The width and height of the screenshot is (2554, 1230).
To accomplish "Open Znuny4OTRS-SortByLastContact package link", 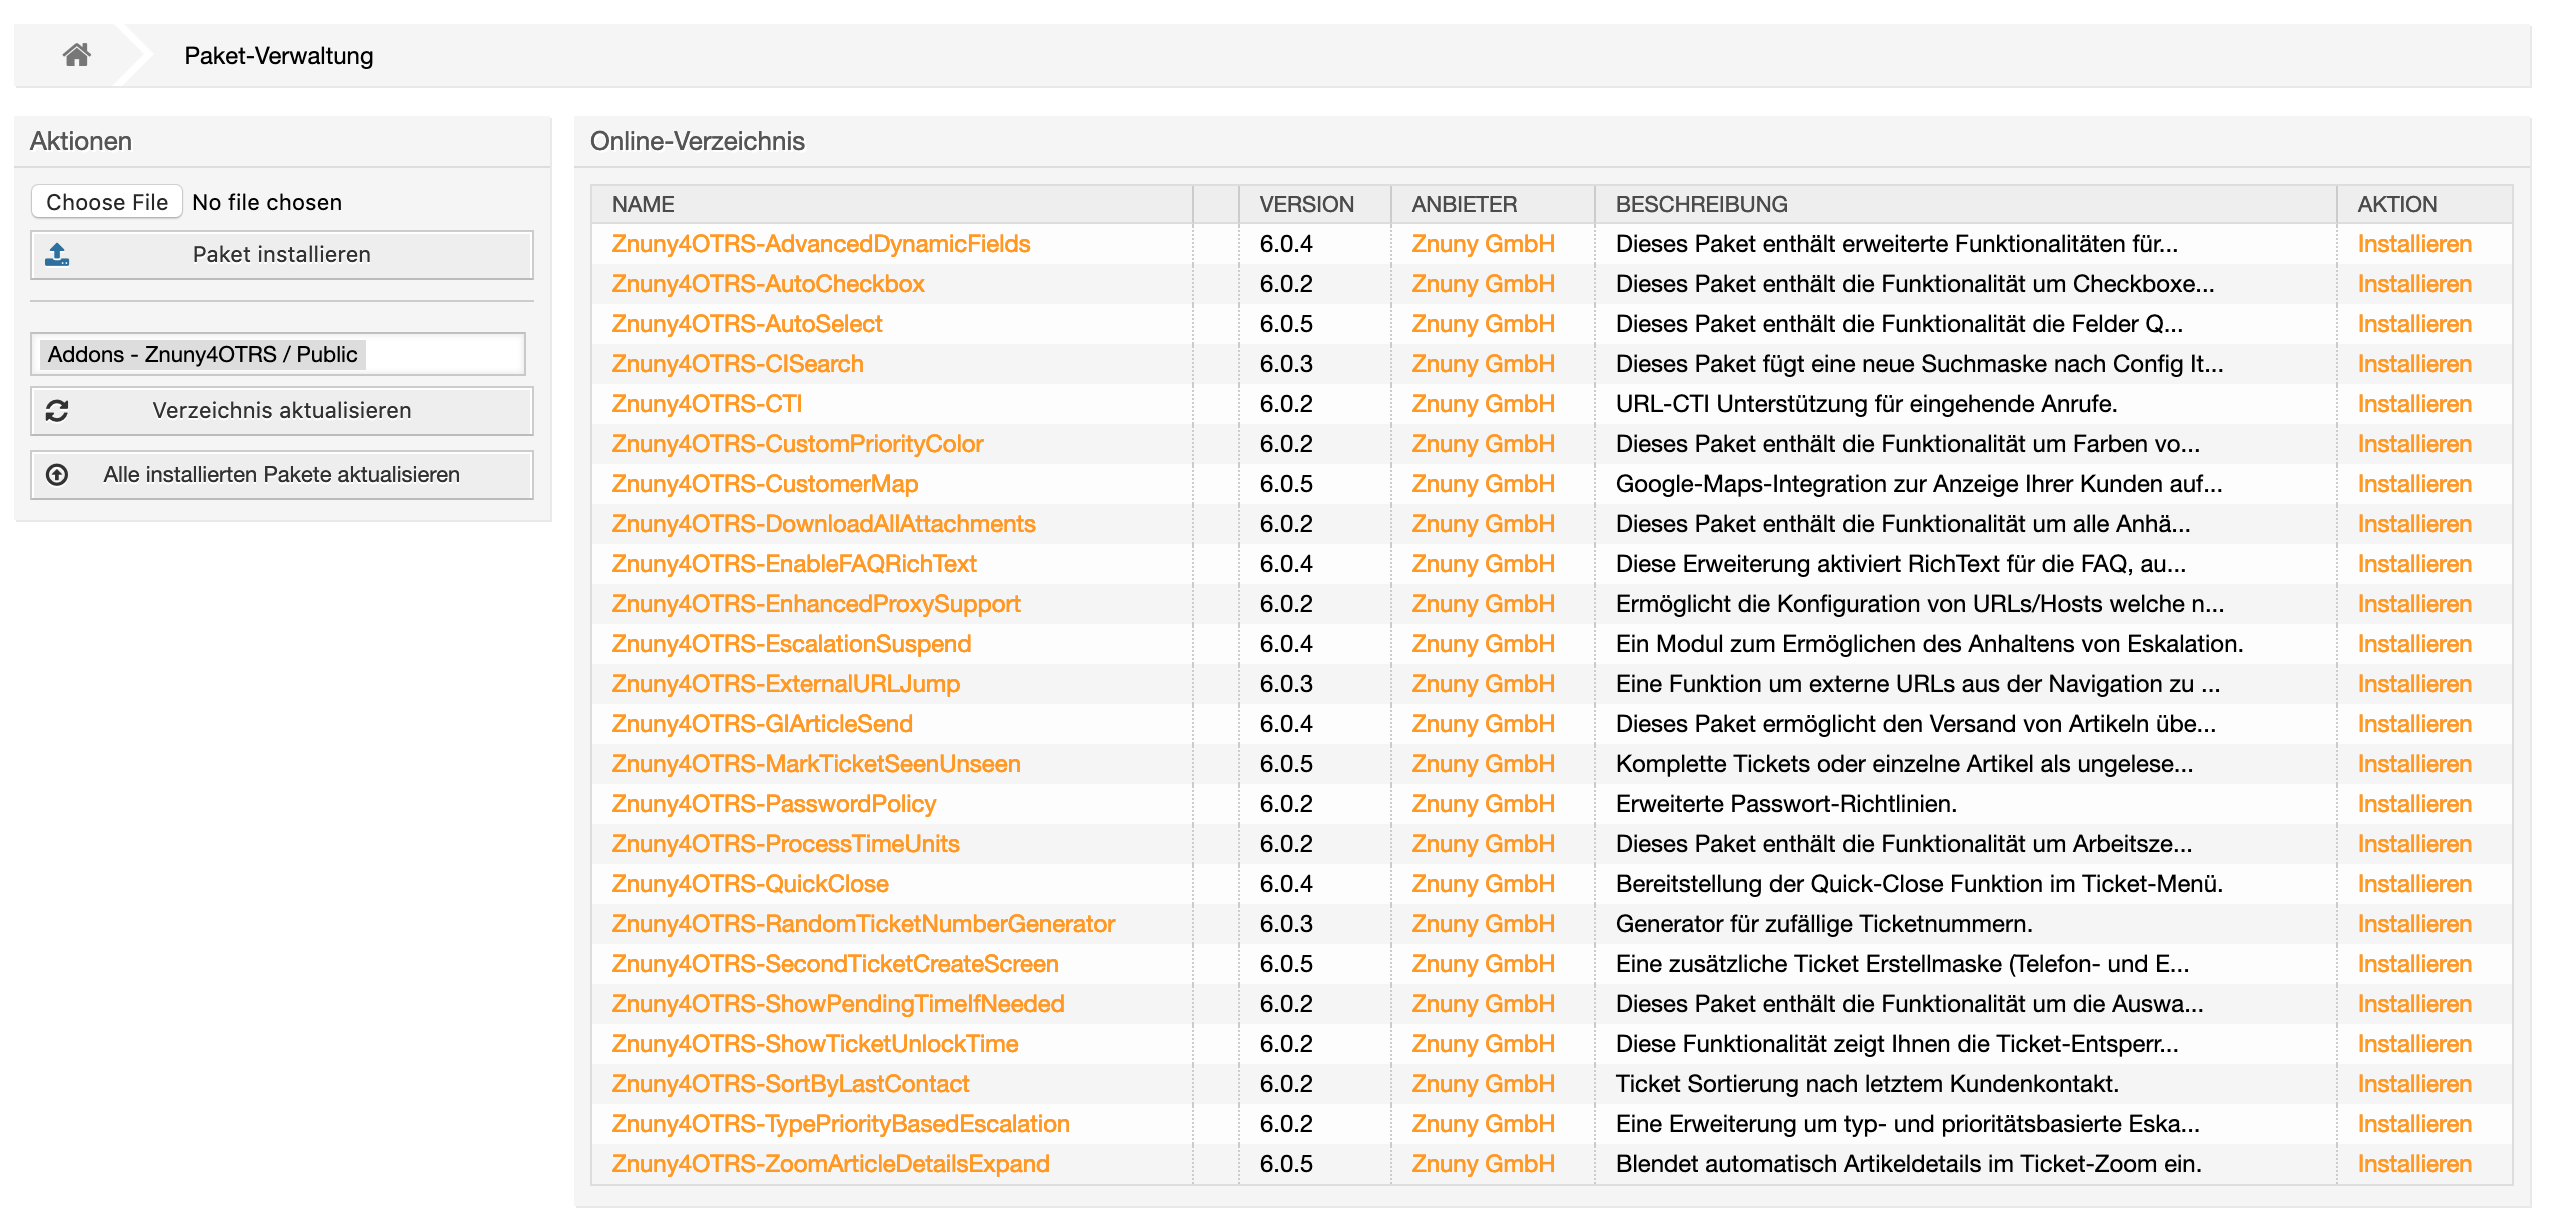I will coord(789,1084).
